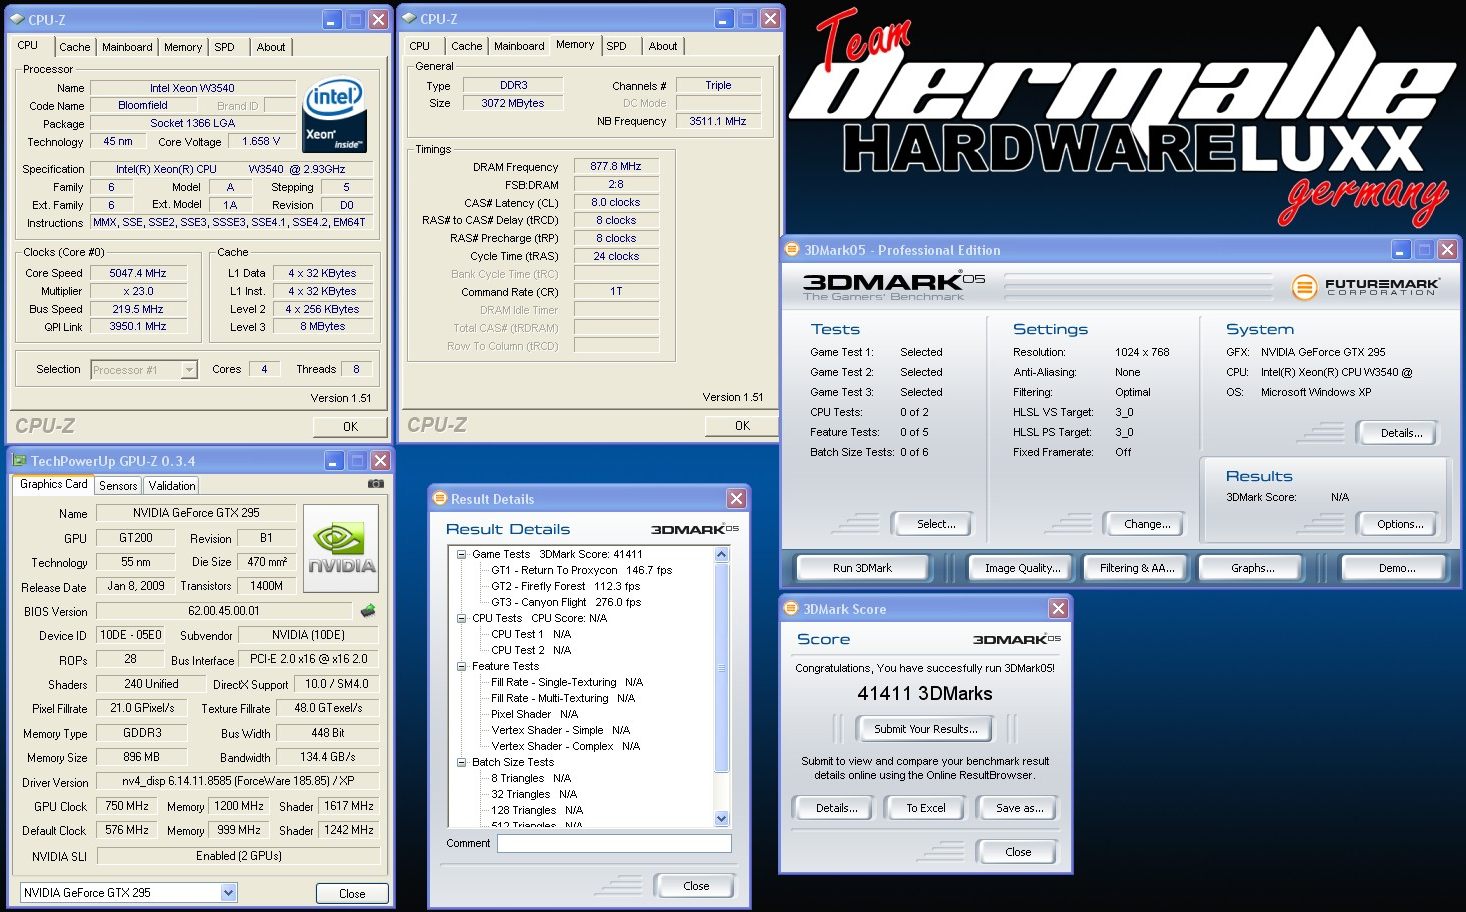Switch to CPU tab in Memory CPU-Z window
The image size is (1466, 912).
pyautogui.click(x=420, y=46)
